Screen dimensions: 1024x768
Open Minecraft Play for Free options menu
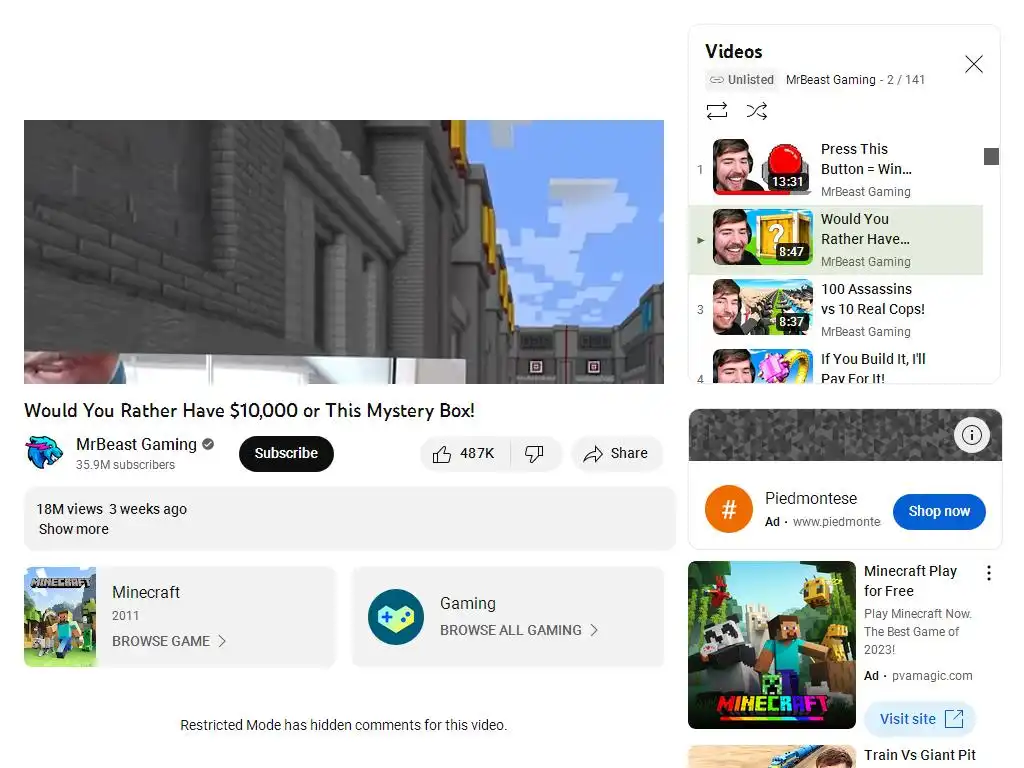click(989, 573)
